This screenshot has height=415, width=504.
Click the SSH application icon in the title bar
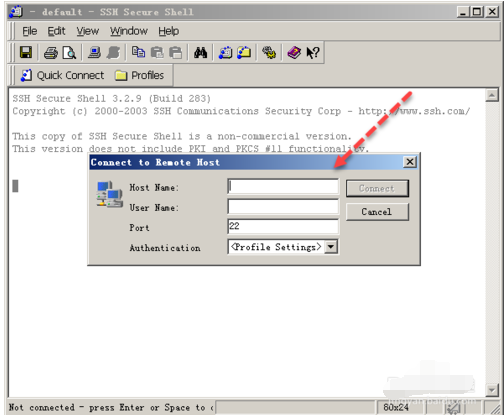(16, 12)
